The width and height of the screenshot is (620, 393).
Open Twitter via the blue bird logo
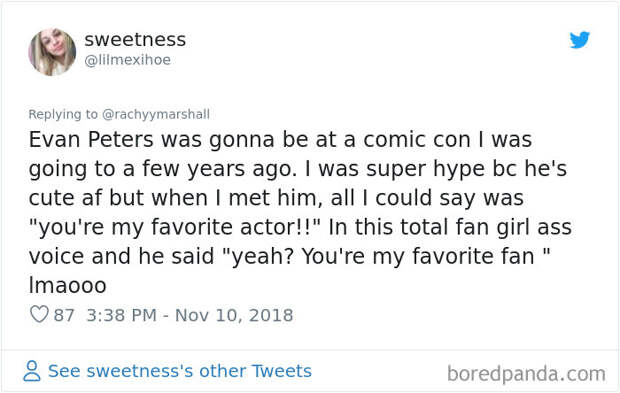coord(580,40)
